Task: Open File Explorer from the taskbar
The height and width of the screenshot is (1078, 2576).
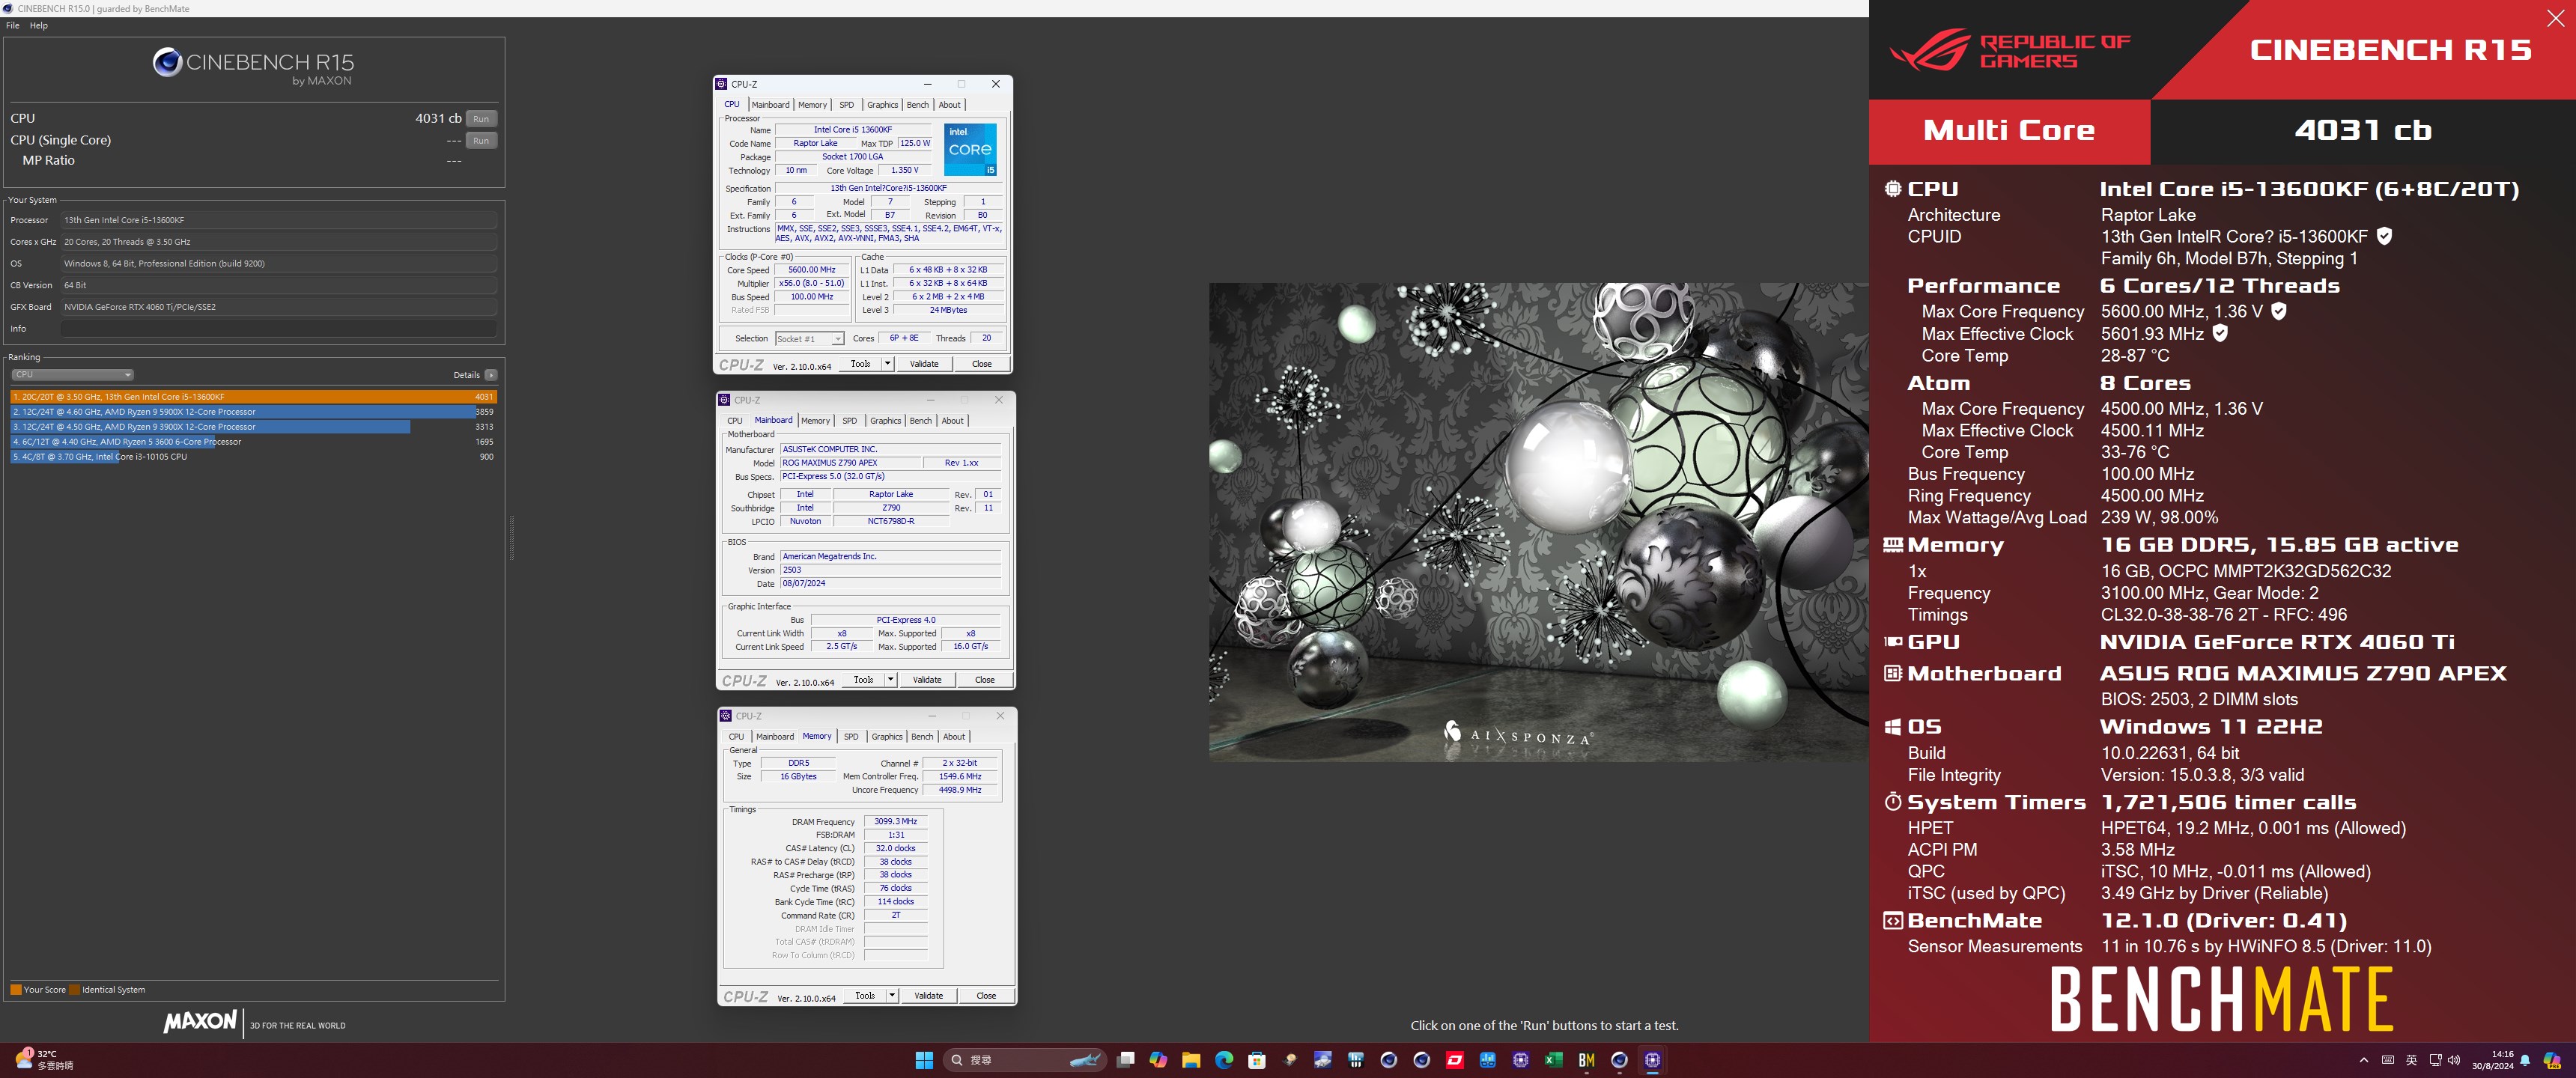Action: 1191,1060
